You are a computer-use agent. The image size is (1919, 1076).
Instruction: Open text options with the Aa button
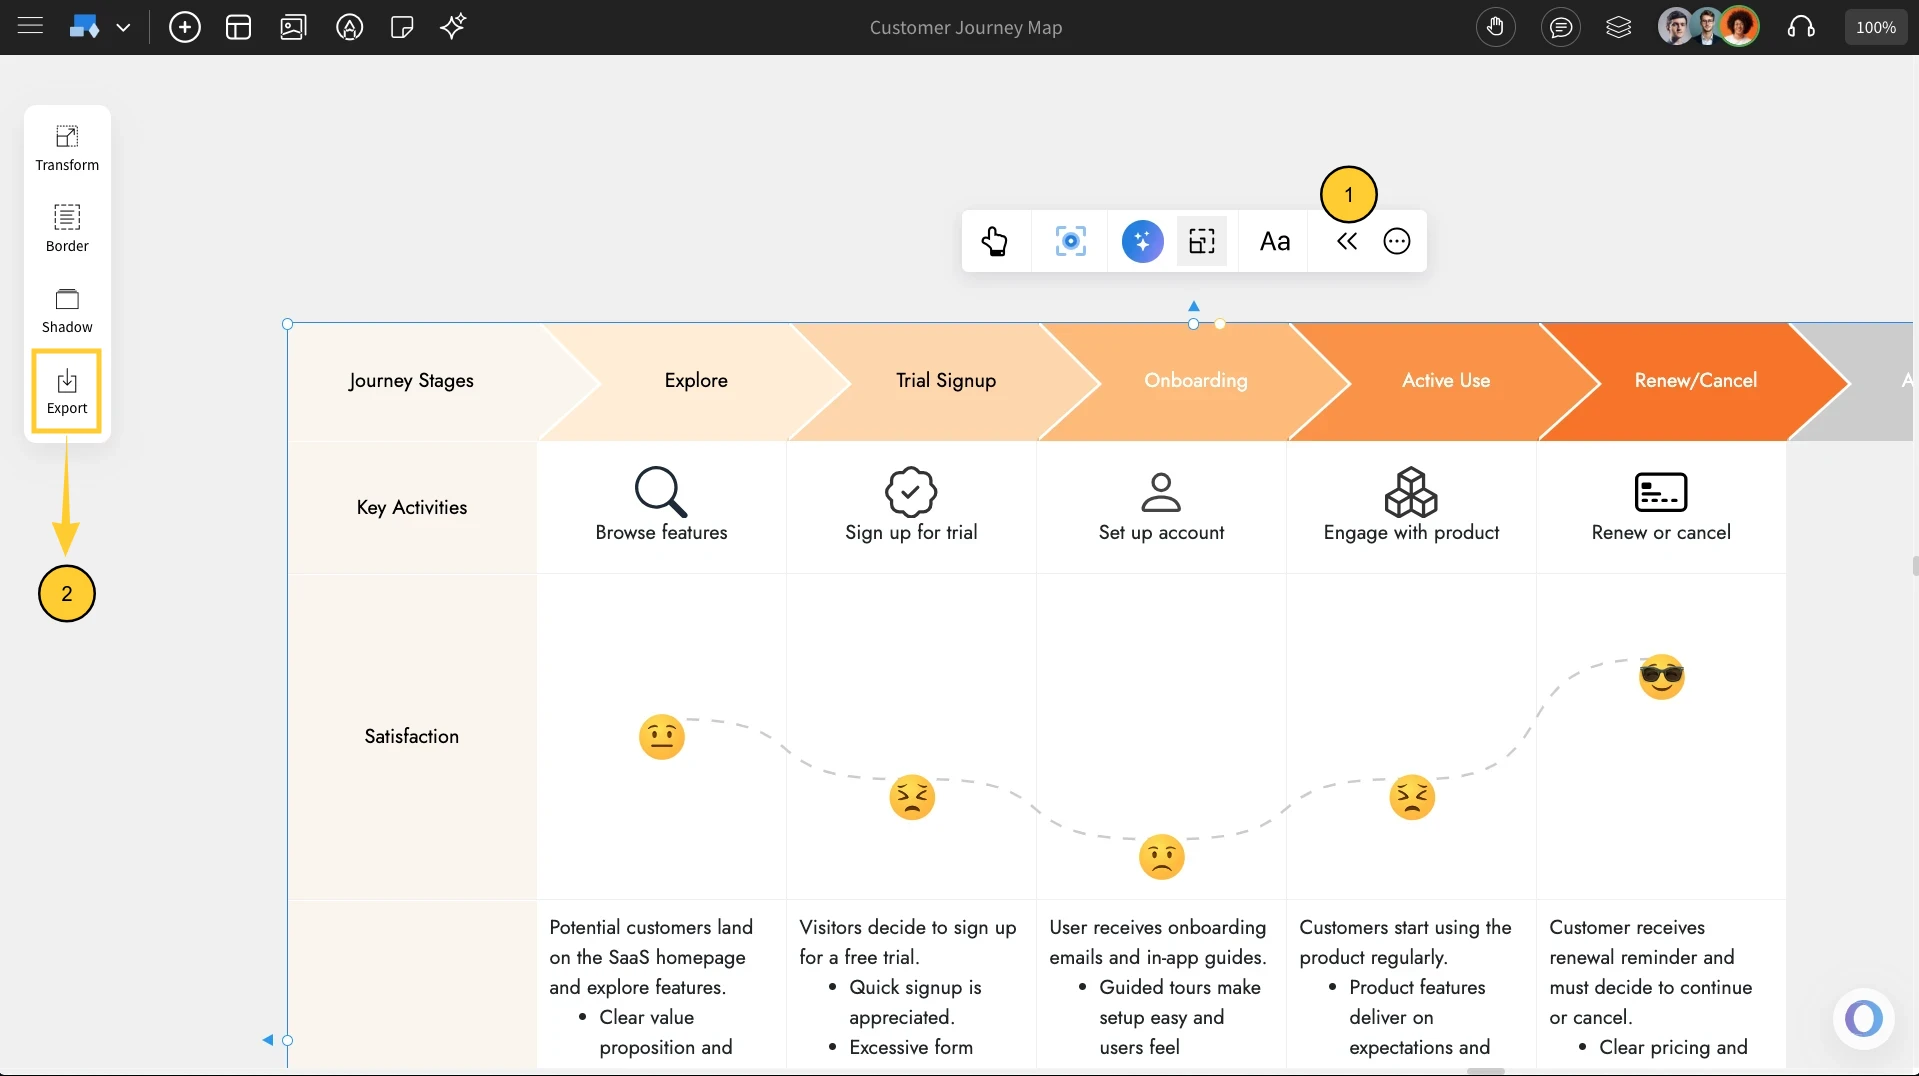(x=1274, y=241)
